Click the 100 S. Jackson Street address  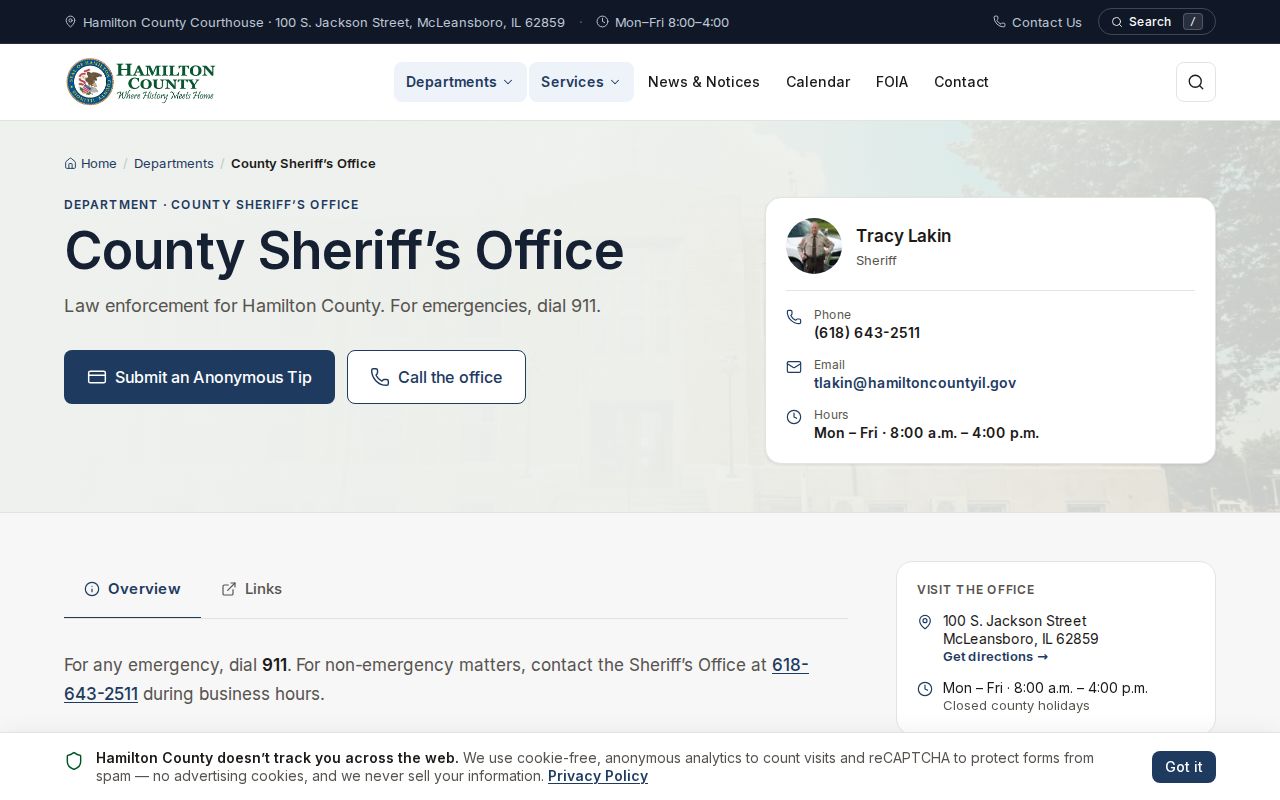click(x=1020, y=630)
